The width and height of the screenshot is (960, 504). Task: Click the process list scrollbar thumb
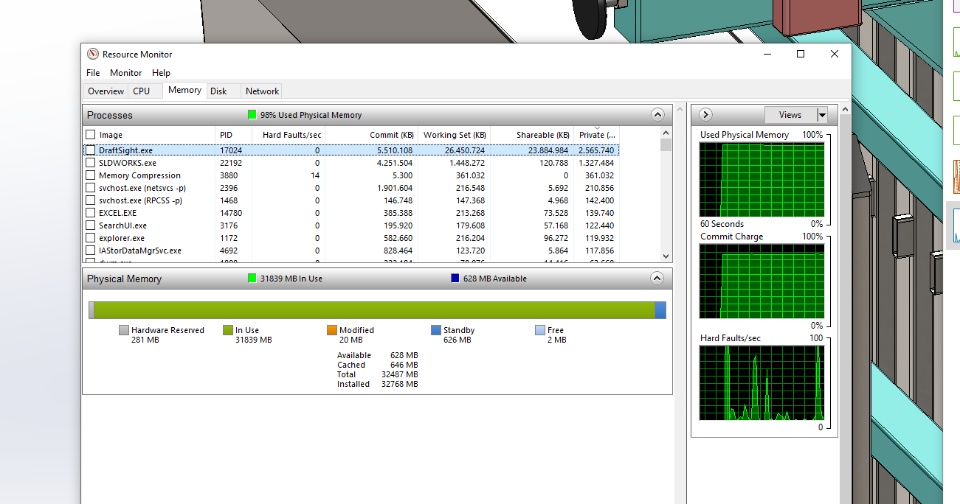click(x=666, y=145)
